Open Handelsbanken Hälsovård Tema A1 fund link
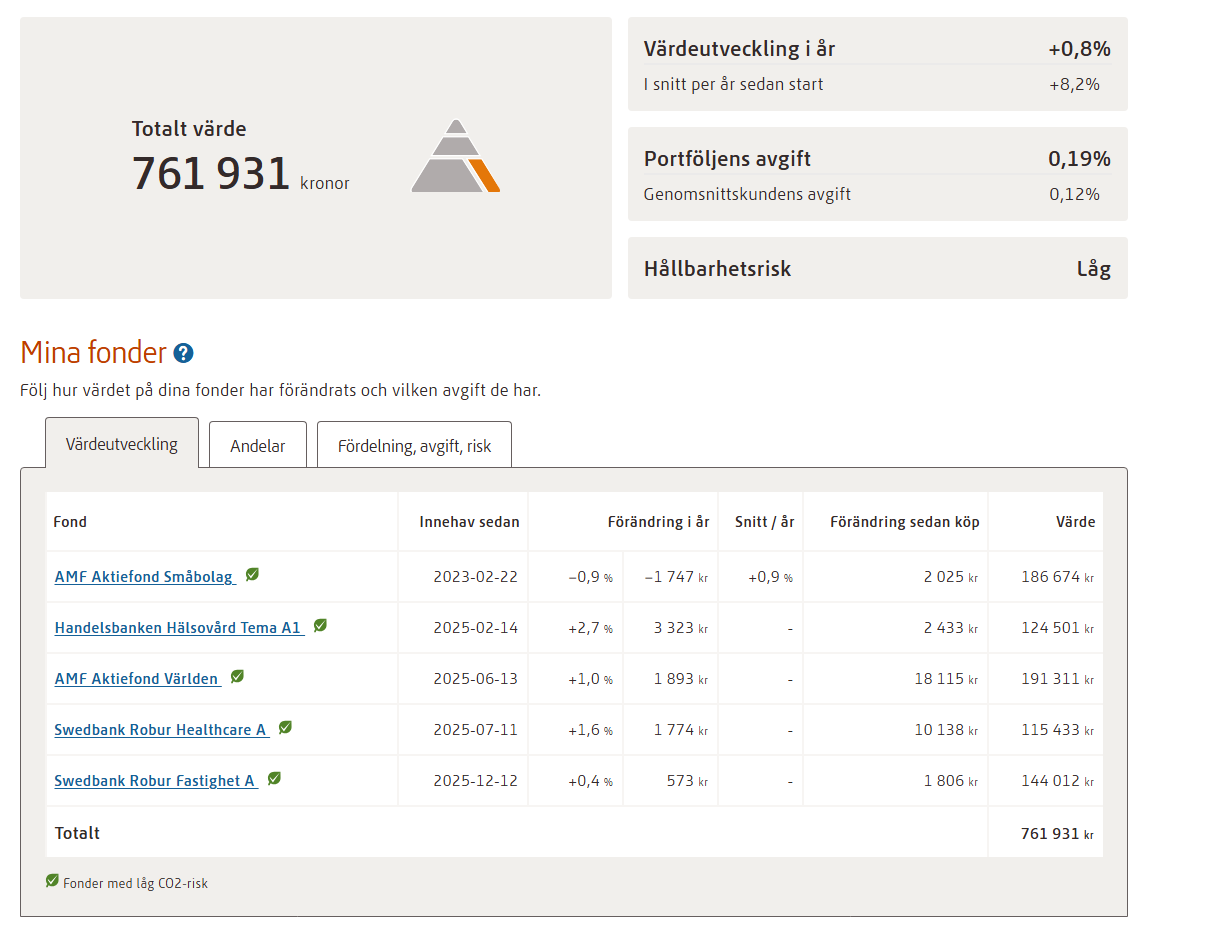The width and height of the screenshot is (1228, 944). pos(177,628)
